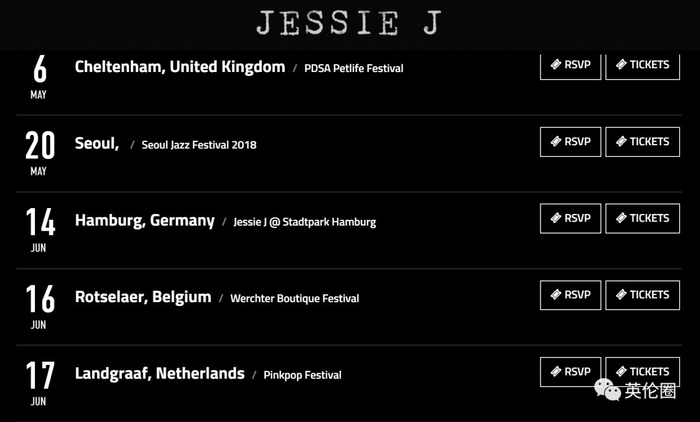Screen dimensions: 700x422
Task: Click the ticket icon in Seoul TICKETS button
Action: (x=621, y=142)
